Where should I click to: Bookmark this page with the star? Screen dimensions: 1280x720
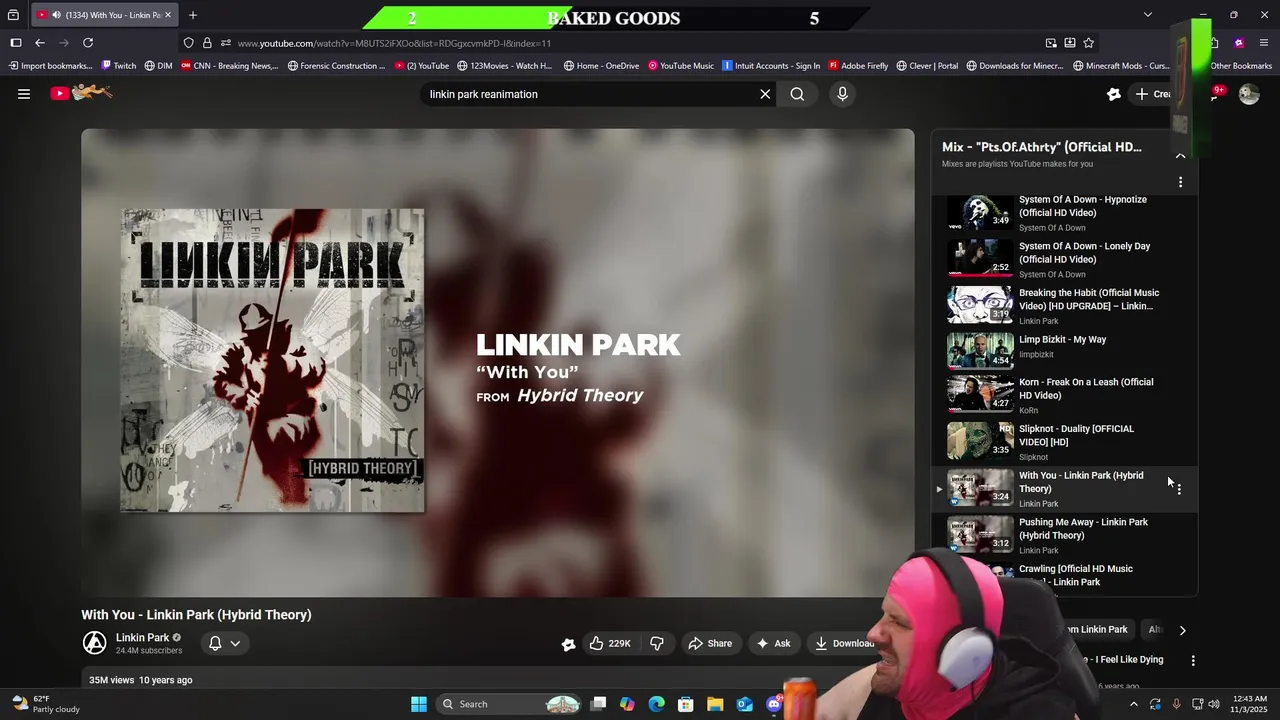click(x=1088, y=43)
